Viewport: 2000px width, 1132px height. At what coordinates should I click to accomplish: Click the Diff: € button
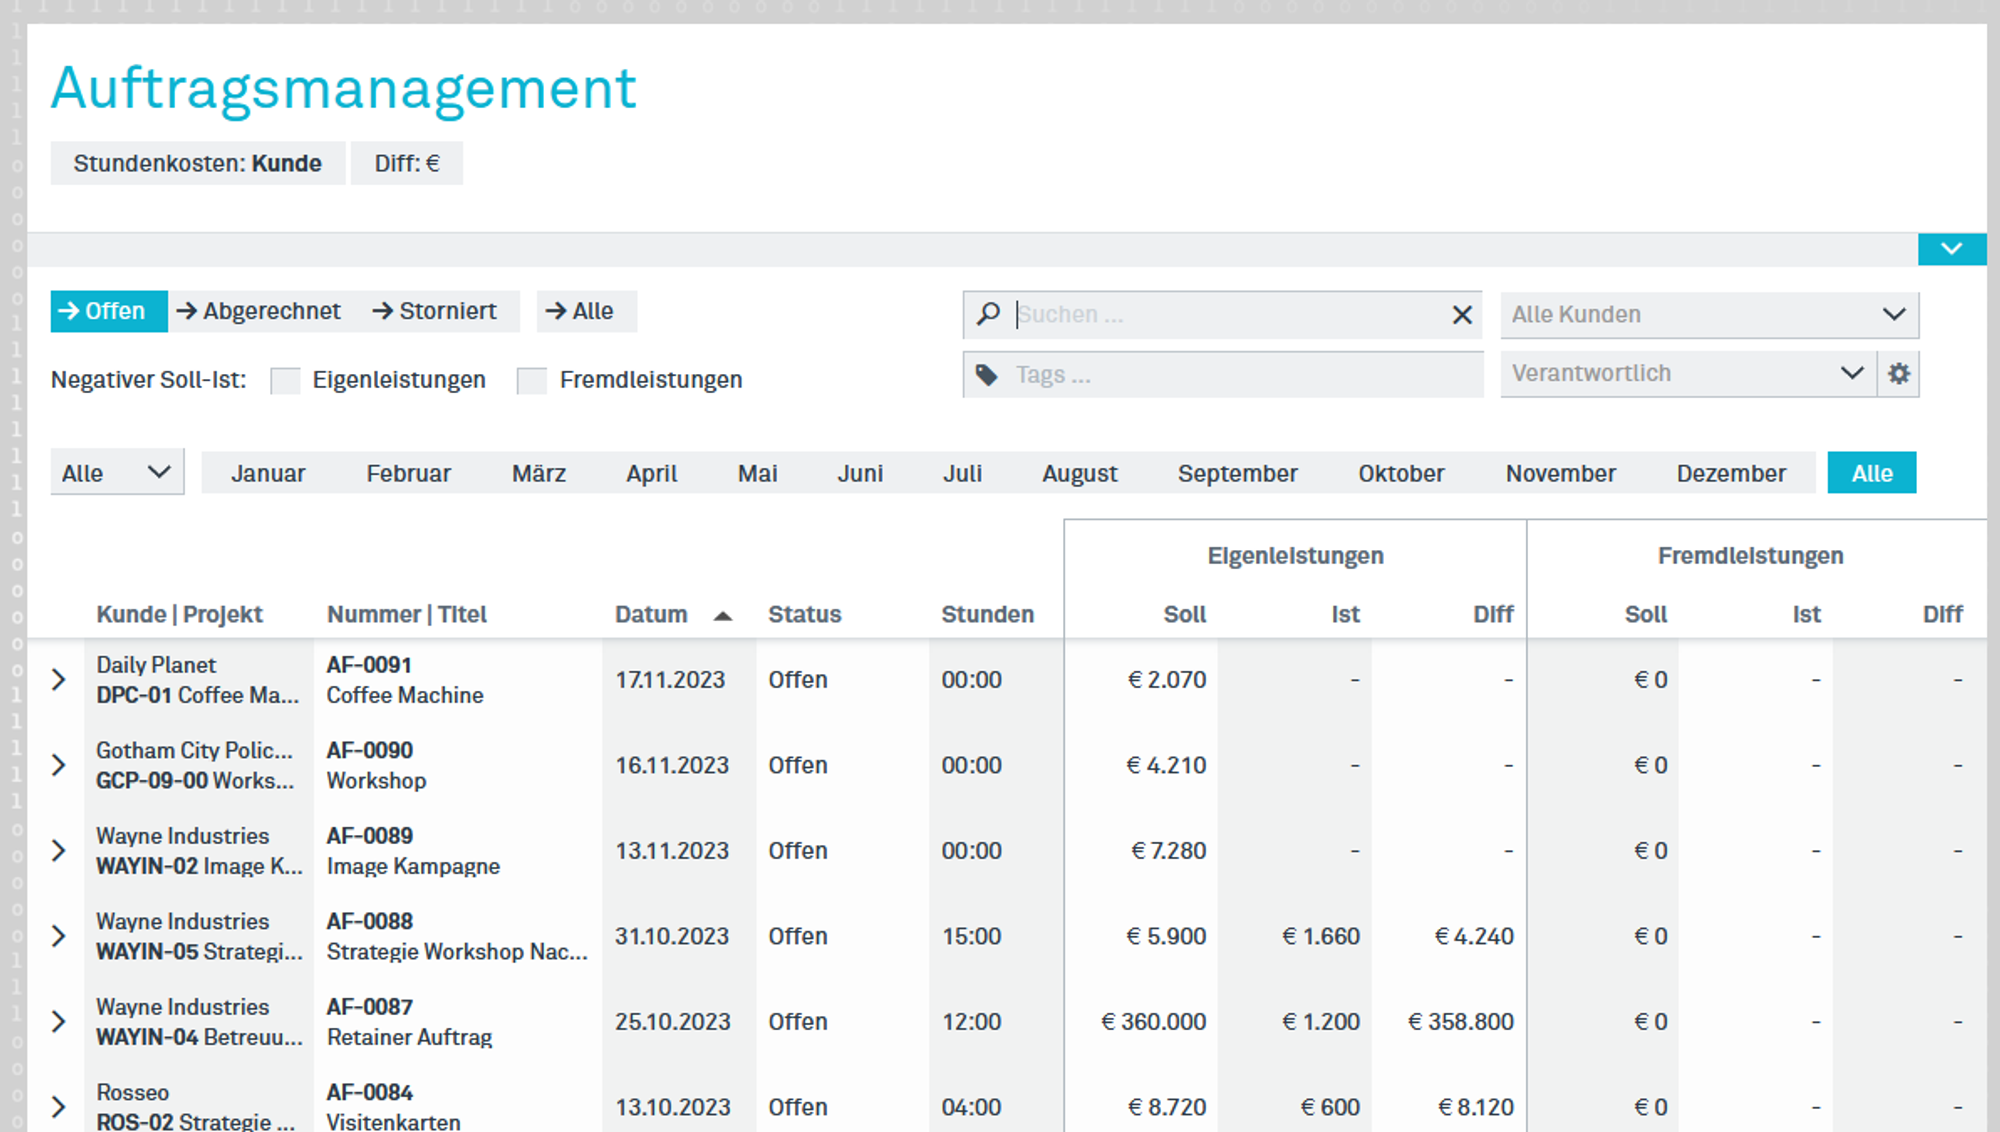coord(407,163)
